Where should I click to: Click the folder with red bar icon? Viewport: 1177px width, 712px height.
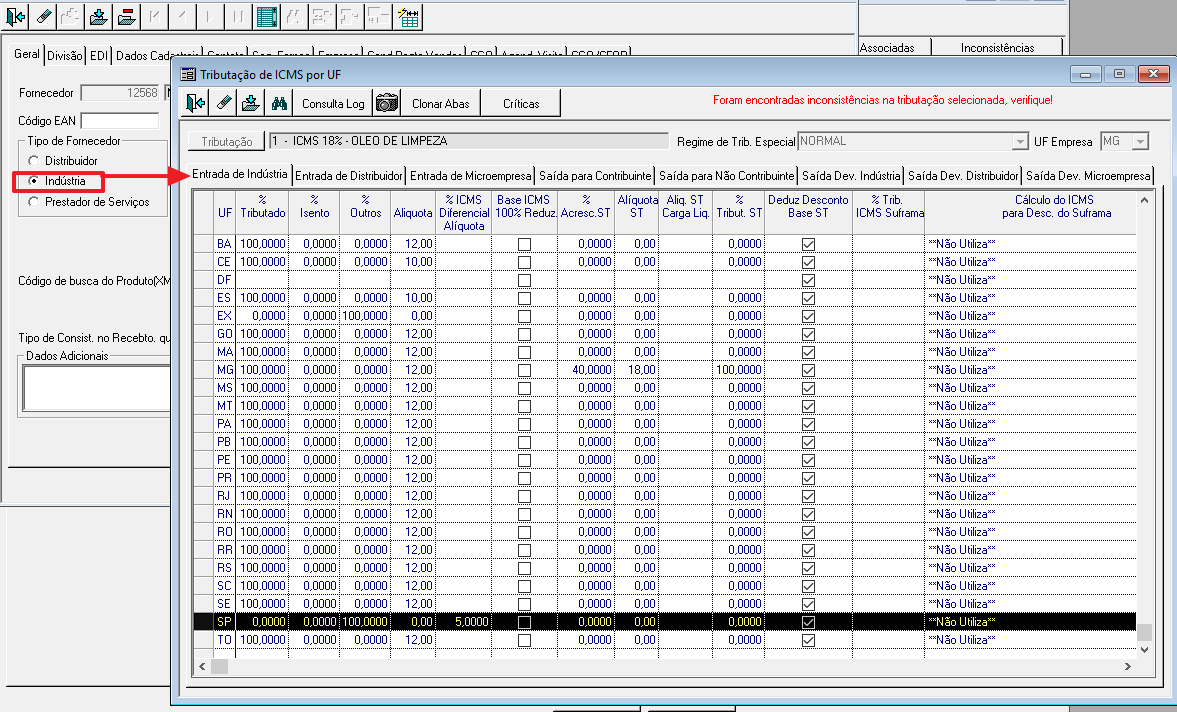(126, 16)
